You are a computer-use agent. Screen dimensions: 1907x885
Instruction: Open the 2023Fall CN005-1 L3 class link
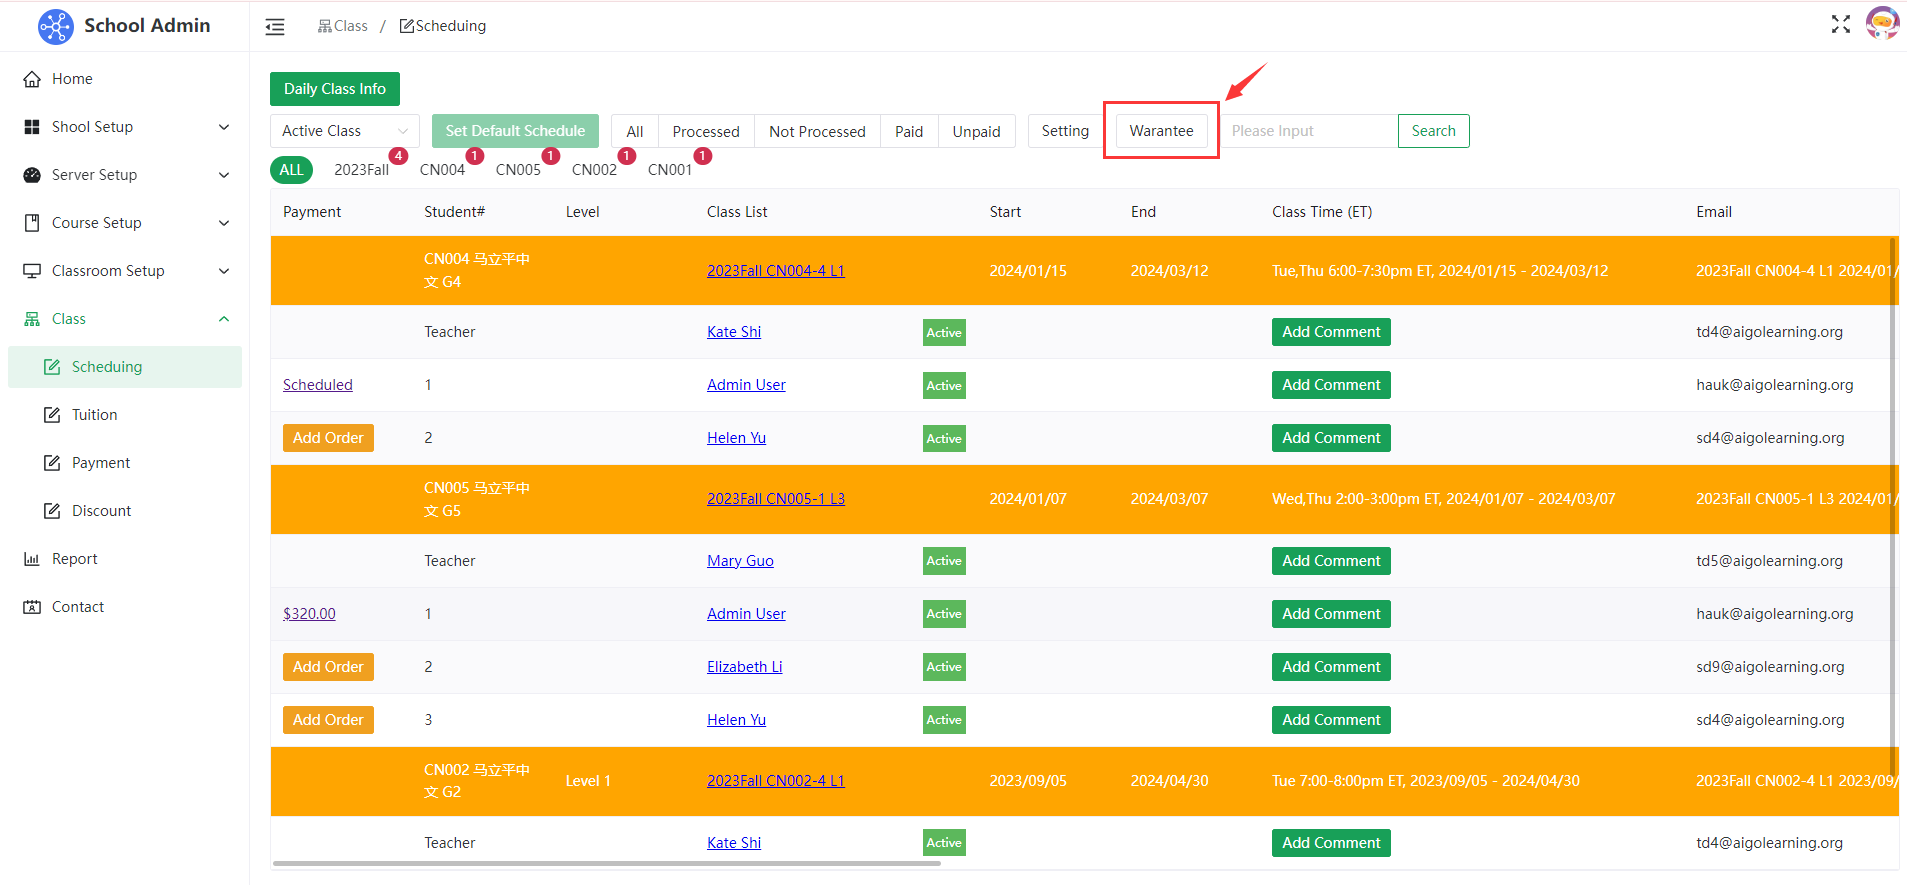tap(775, 499)
